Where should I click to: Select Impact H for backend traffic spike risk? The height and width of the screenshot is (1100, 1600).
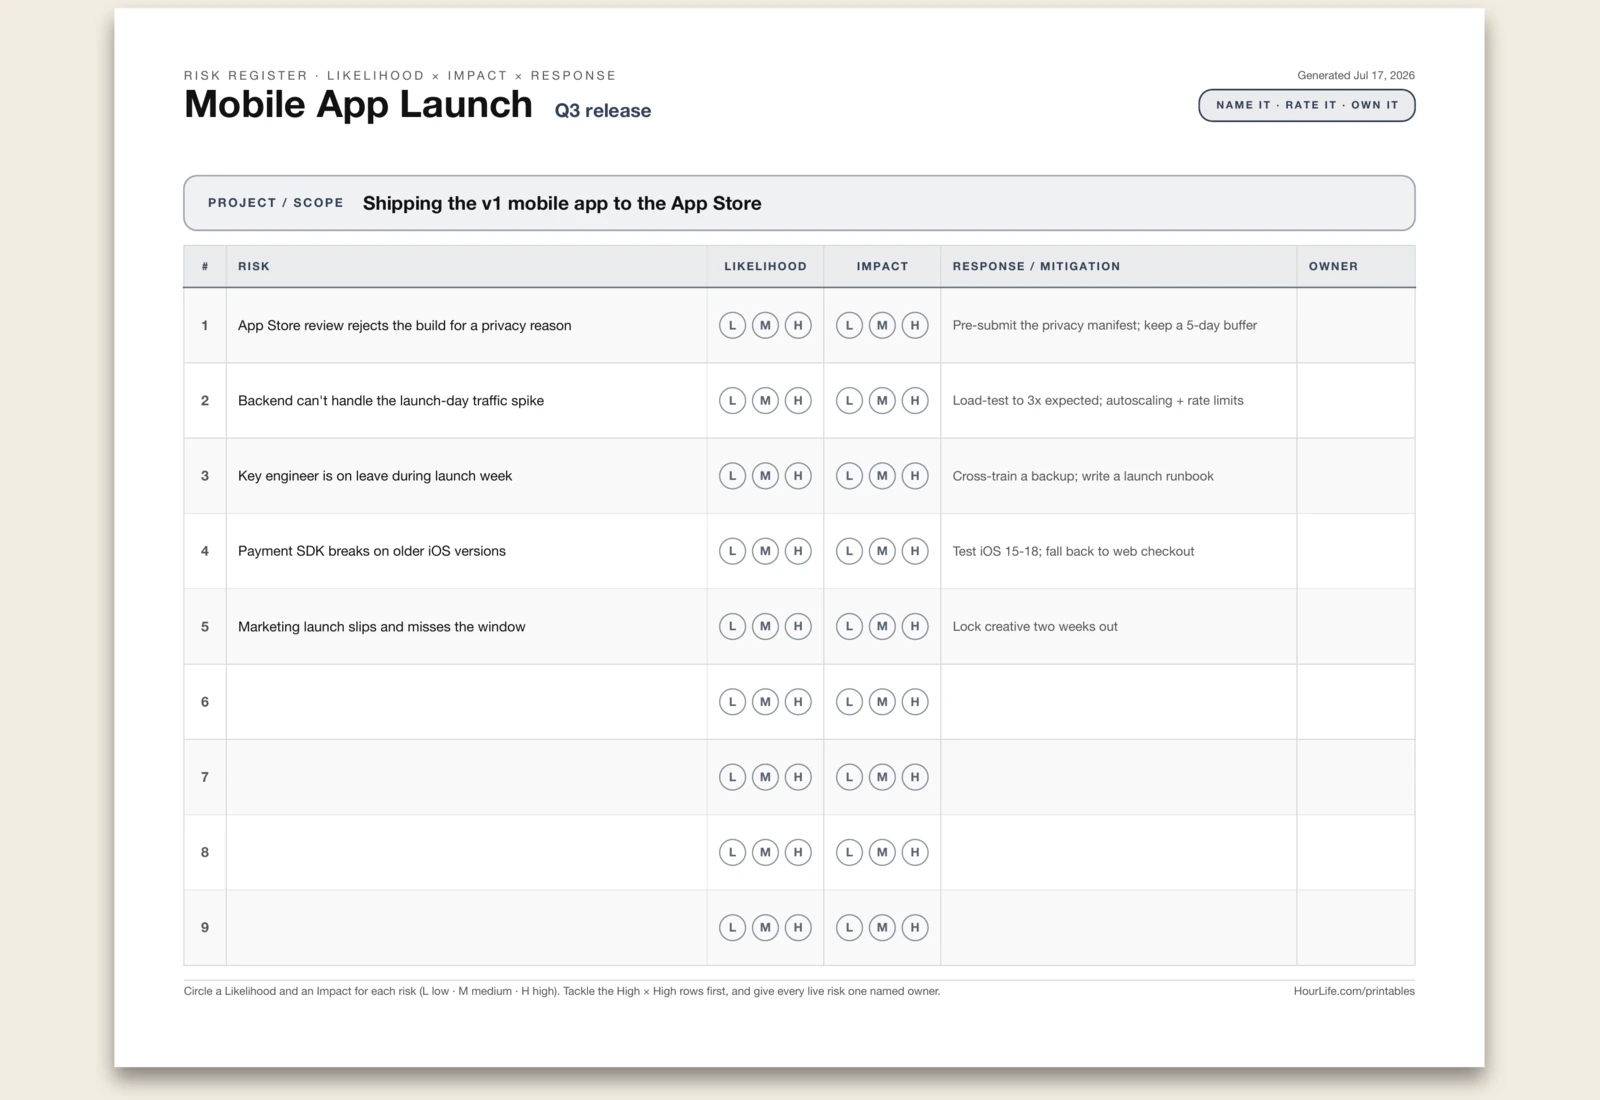pos(915,401)
